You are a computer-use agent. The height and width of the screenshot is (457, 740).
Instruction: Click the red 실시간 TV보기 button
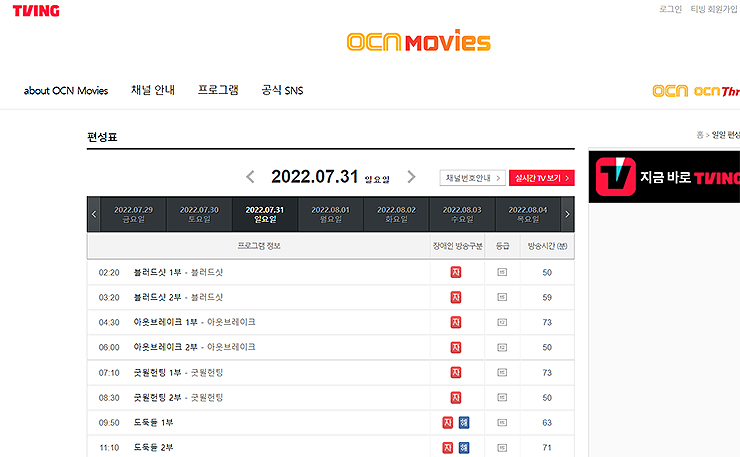[542, 178]
